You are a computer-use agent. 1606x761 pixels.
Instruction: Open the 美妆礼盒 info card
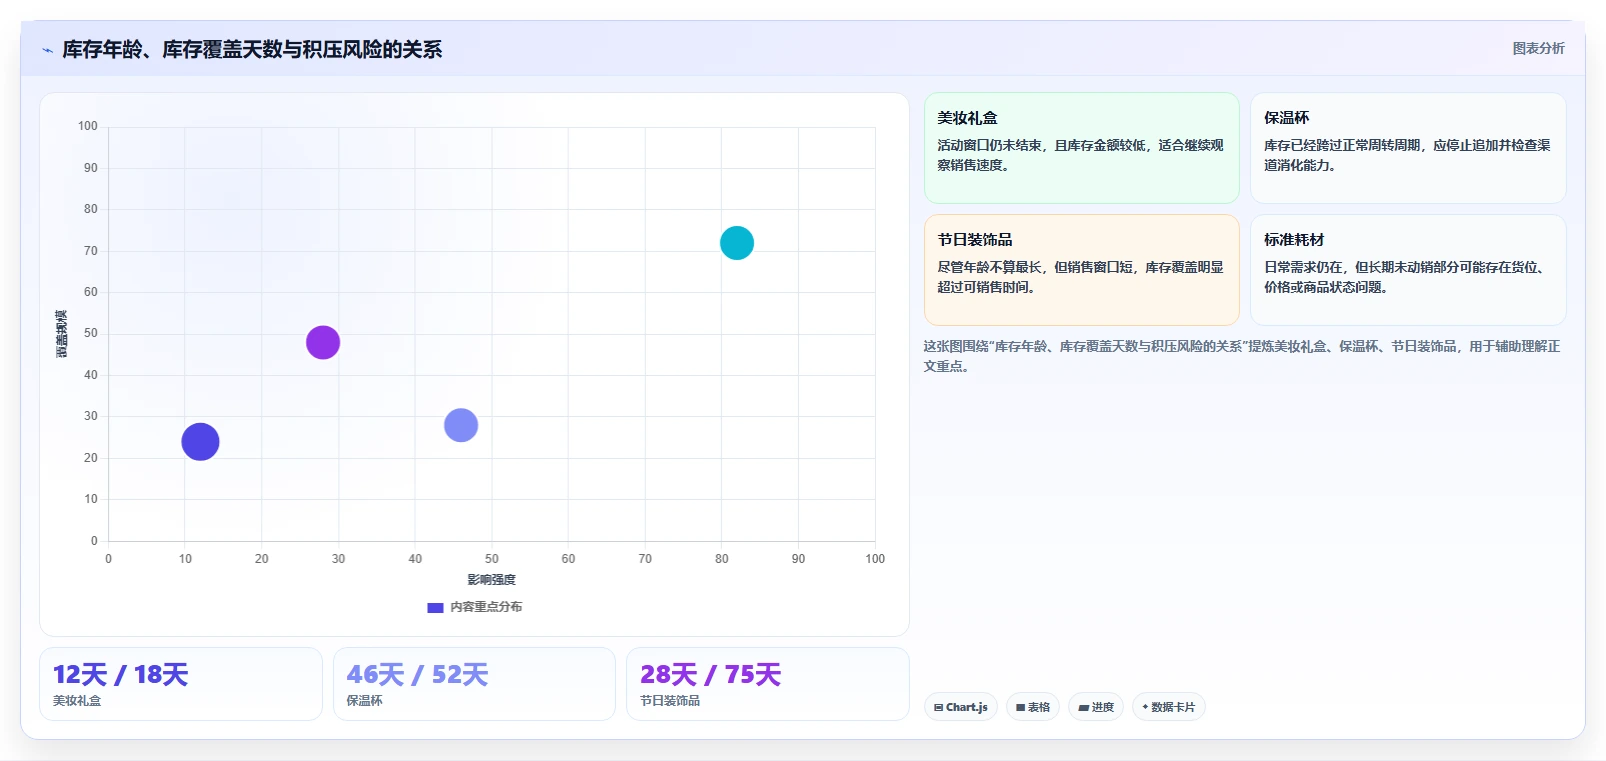pos(1081,148)
